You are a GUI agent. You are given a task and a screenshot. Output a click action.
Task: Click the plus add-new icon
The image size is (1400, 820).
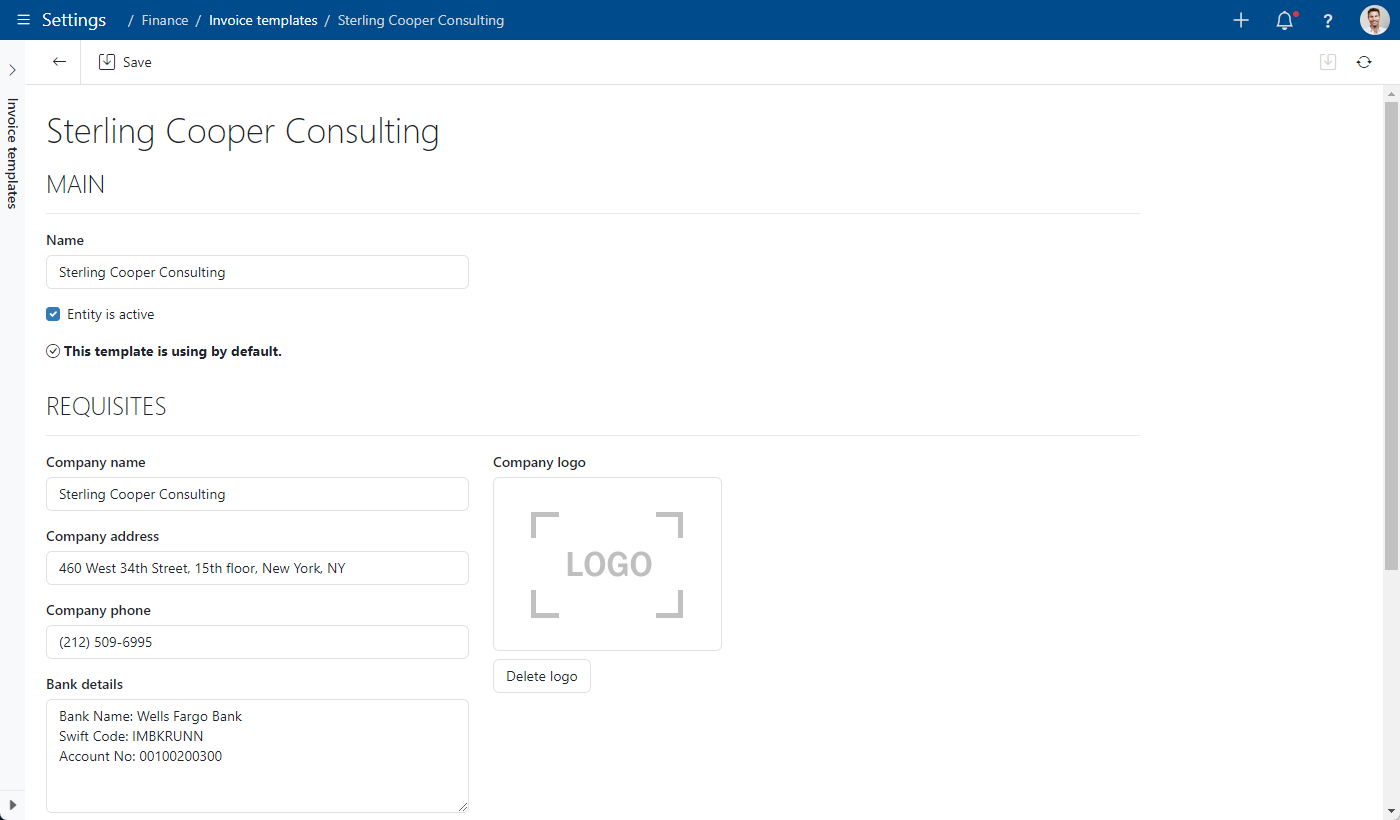pos(1241,20)
